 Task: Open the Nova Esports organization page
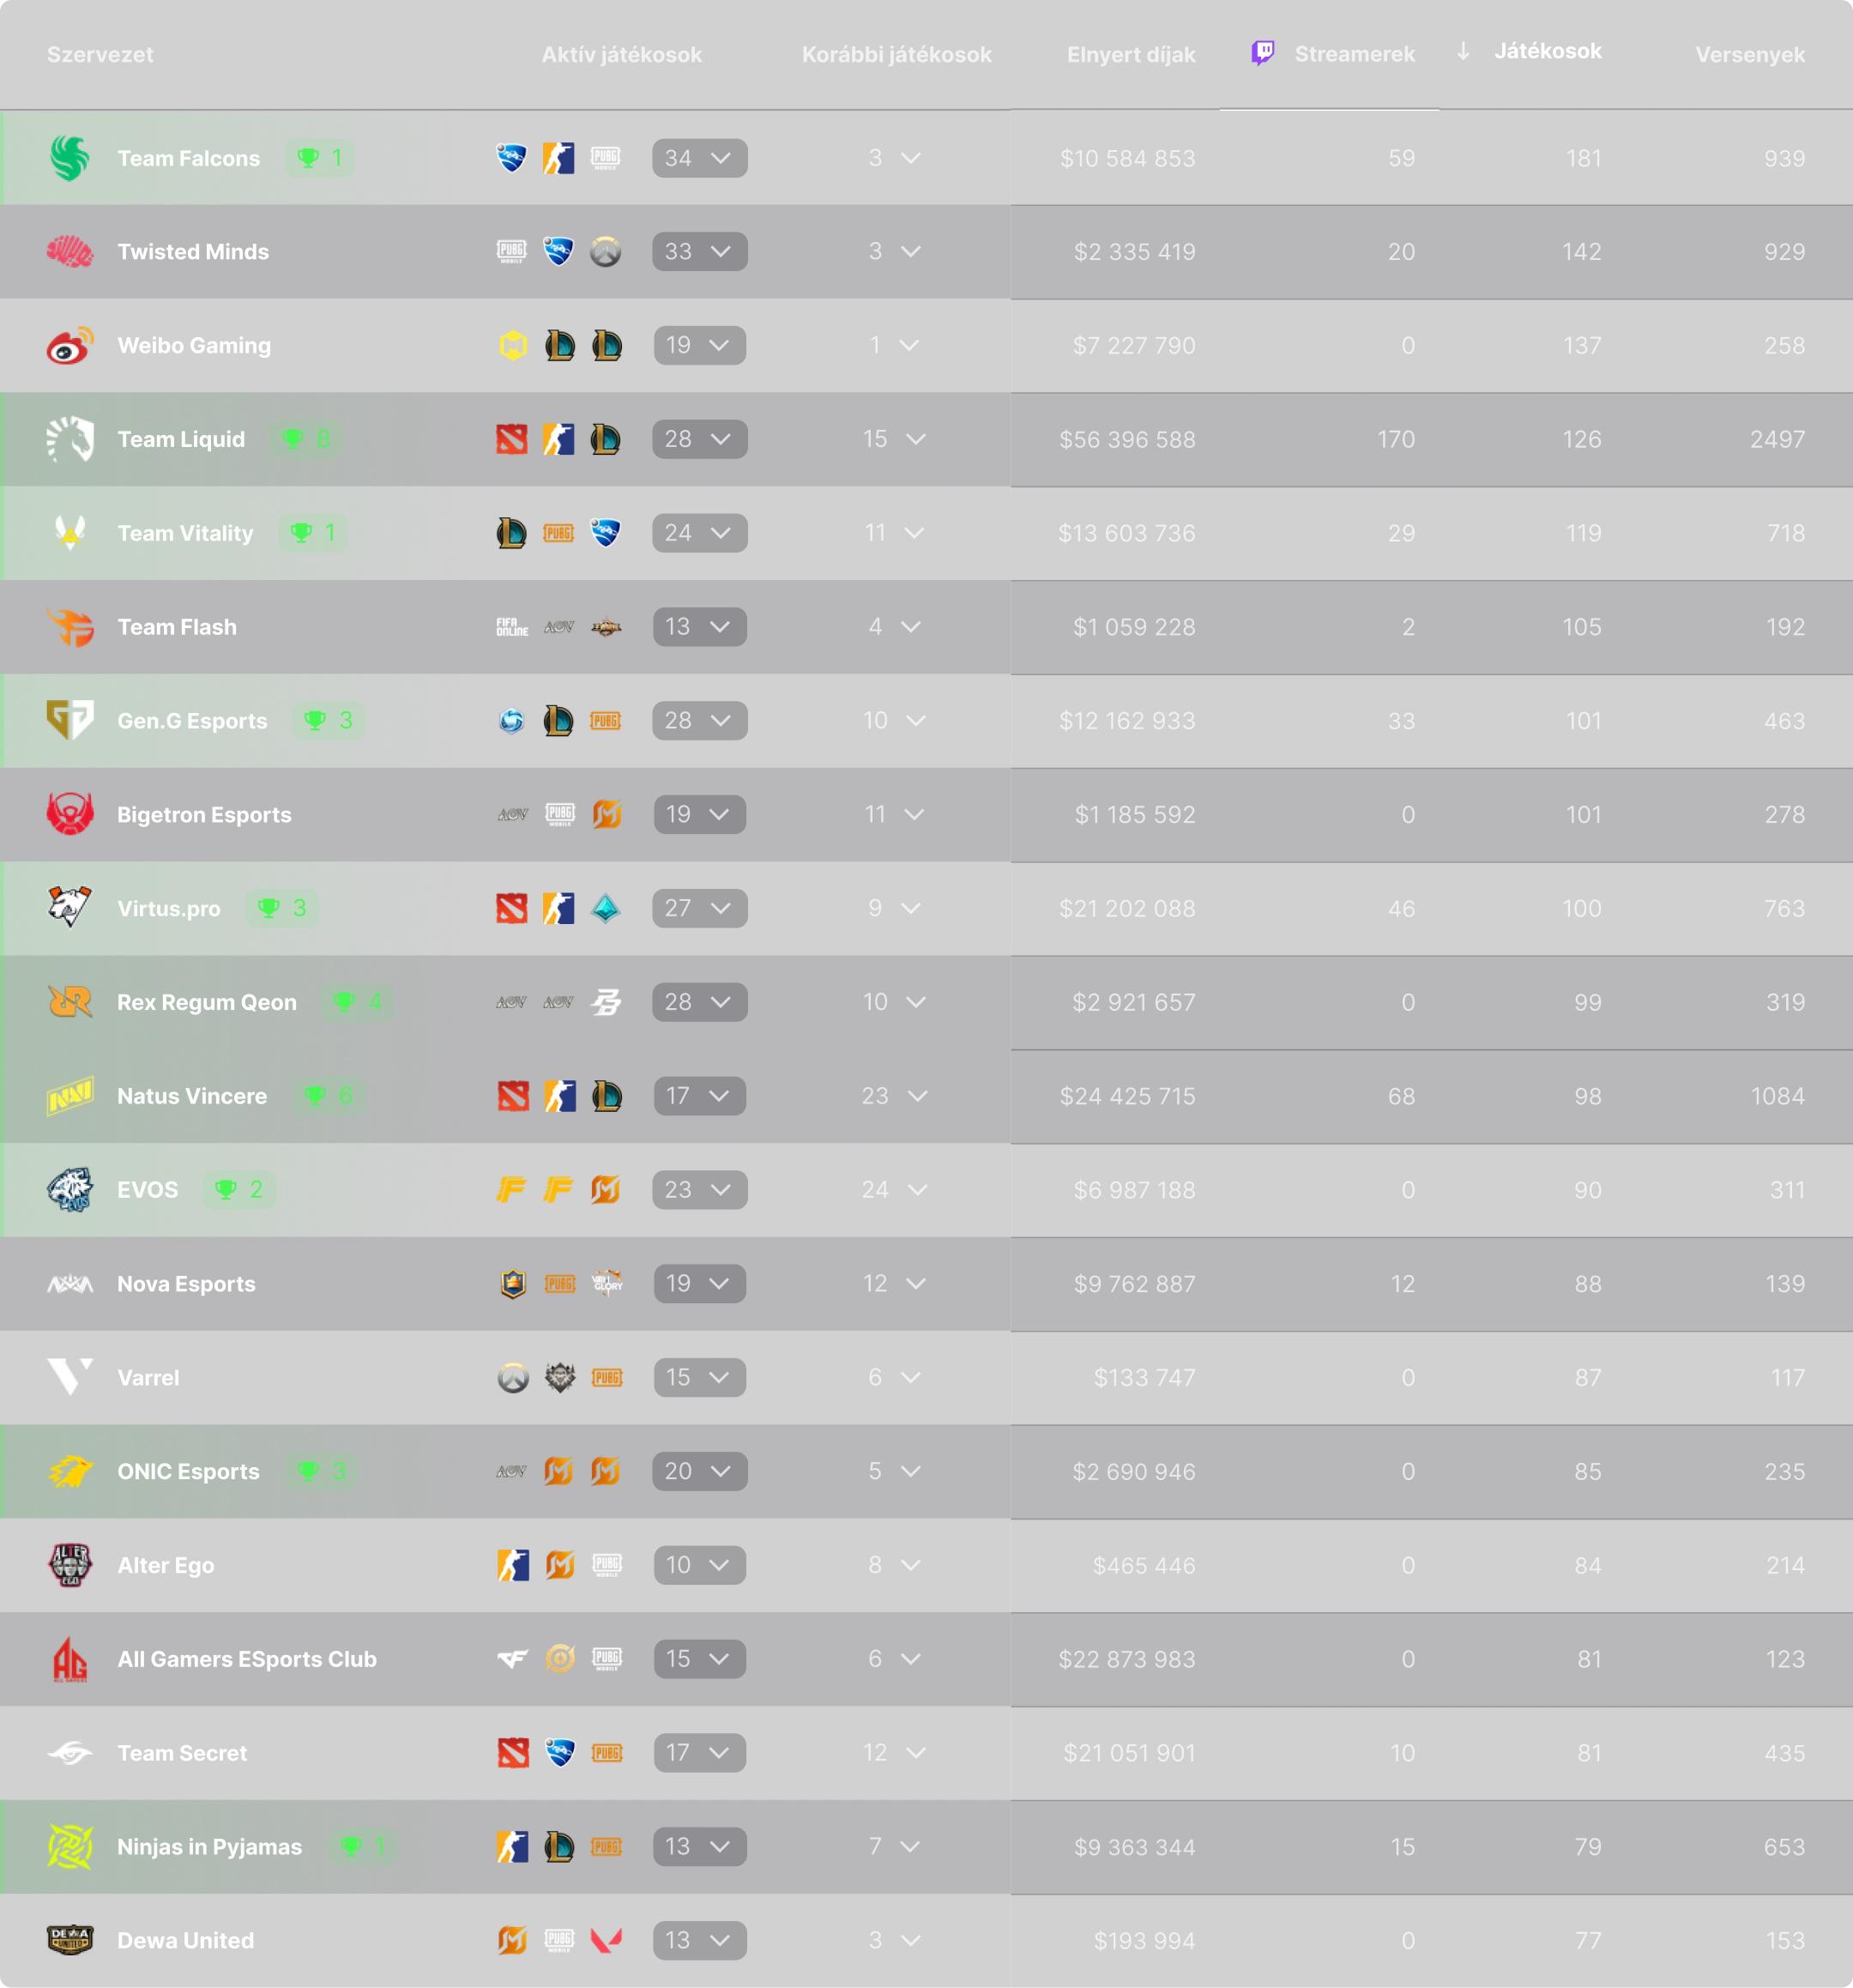[186, 1284]
